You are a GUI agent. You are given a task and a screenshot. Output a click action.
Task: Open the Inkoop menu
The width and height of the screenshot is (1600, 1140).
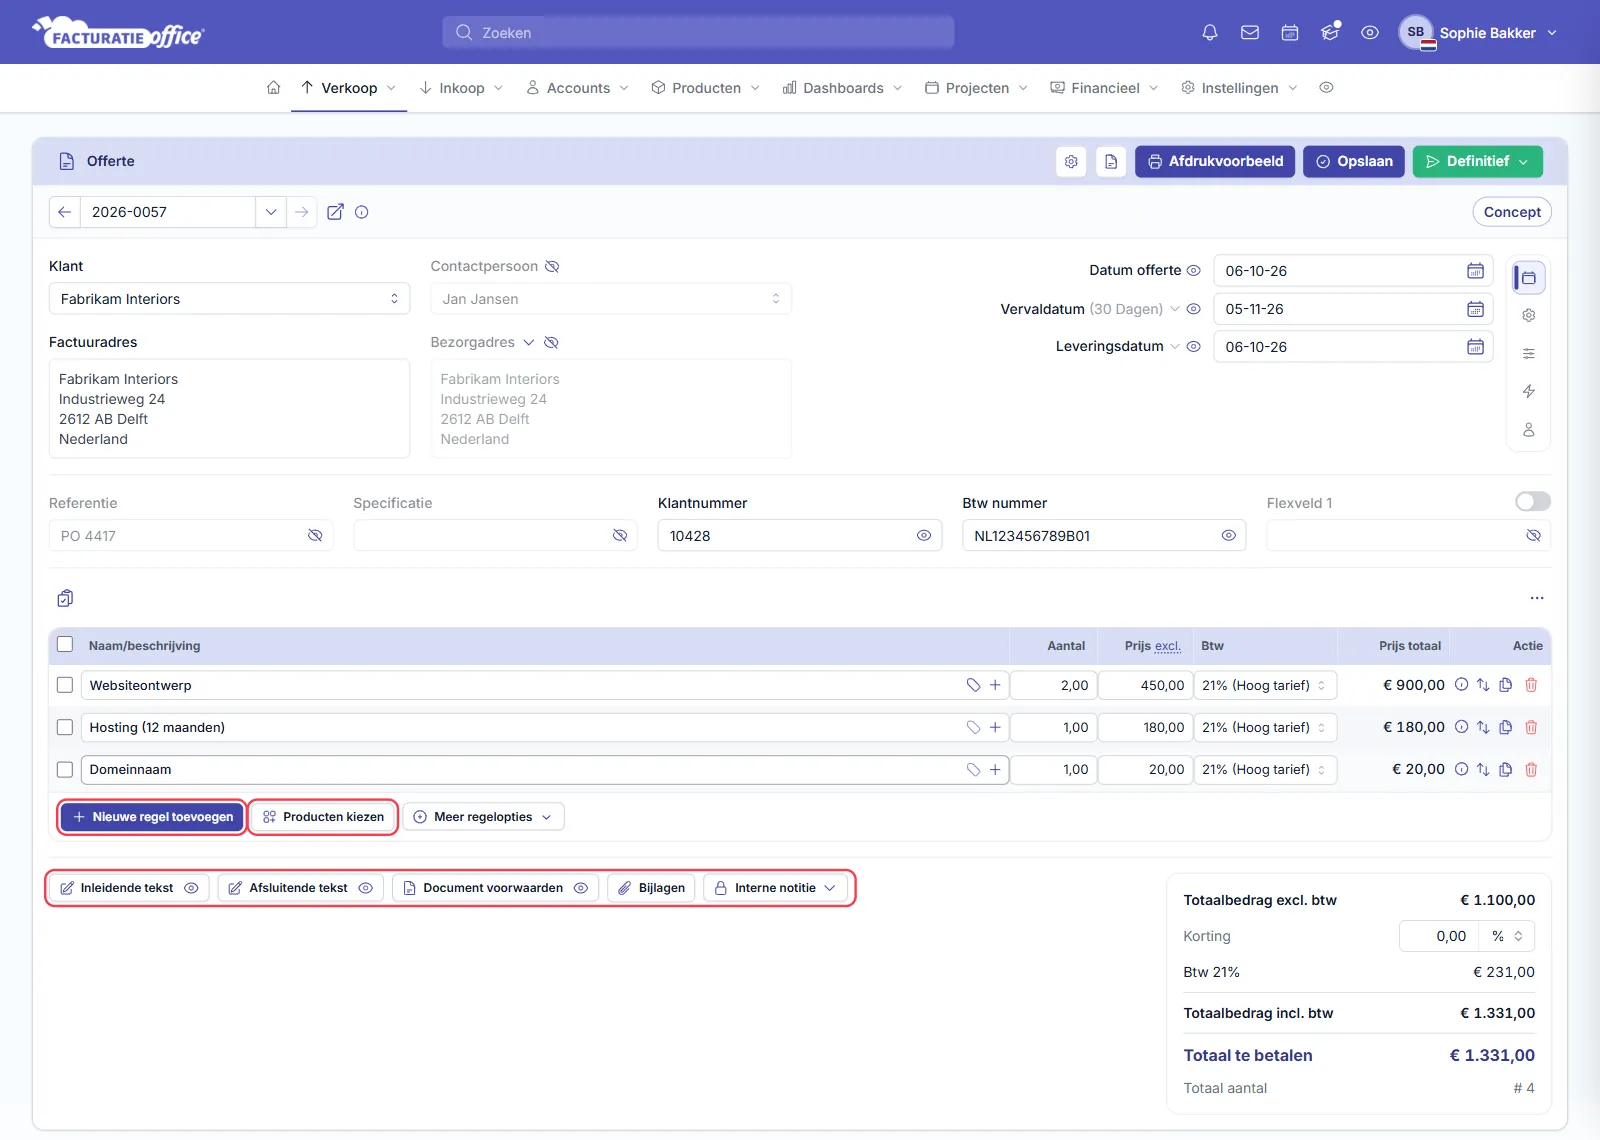point(461,88)
